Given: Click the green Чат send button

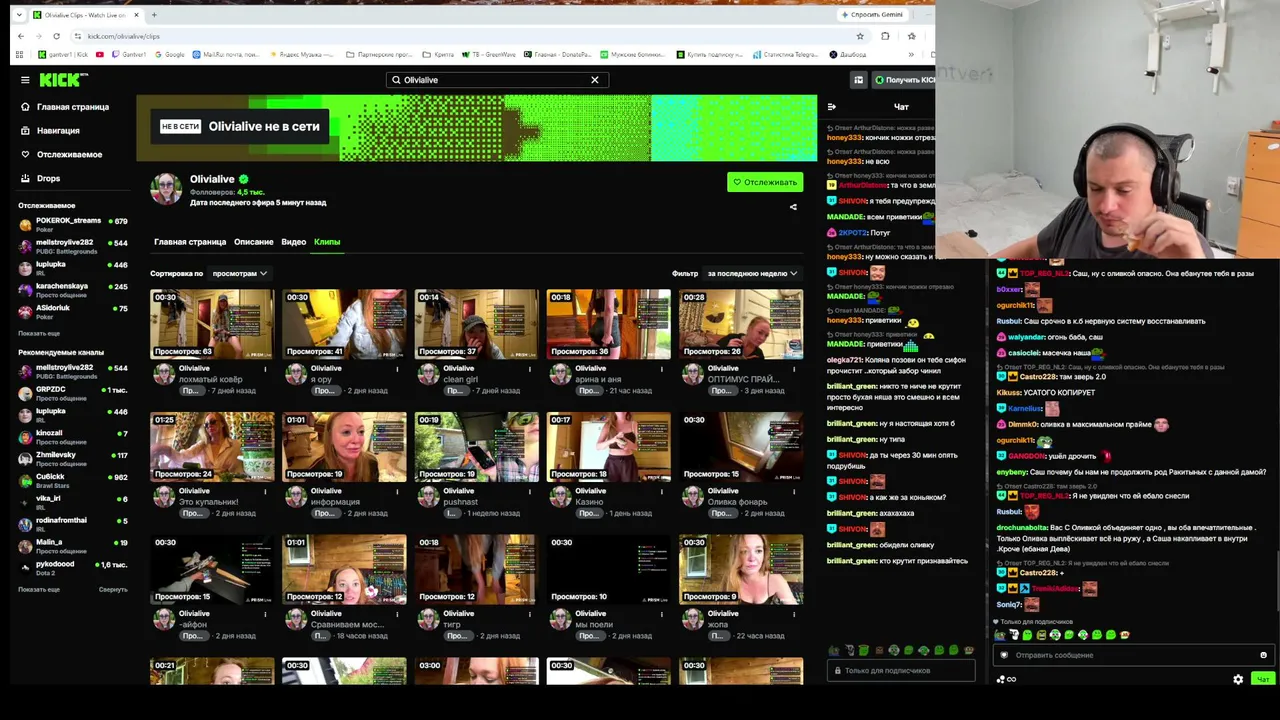Looking at the screenshot, I should 1263,679.
